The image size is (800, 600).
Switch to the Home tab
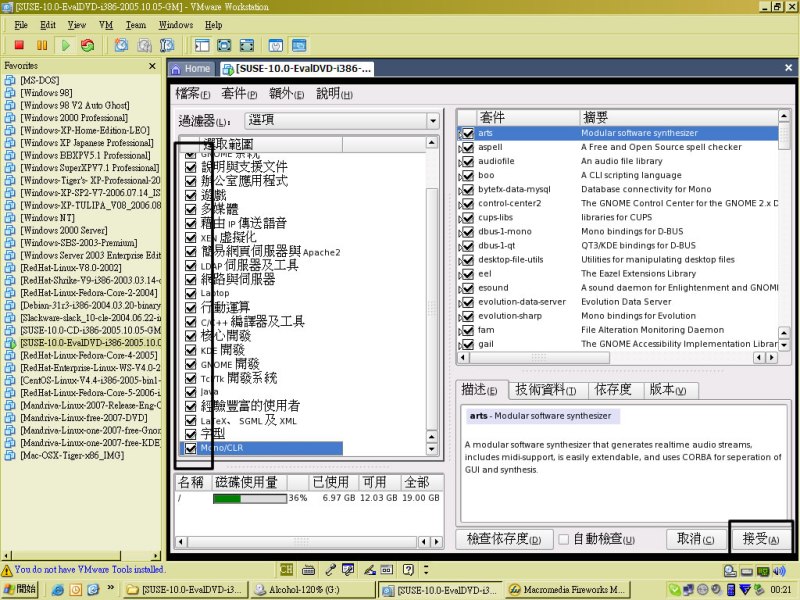190,69
